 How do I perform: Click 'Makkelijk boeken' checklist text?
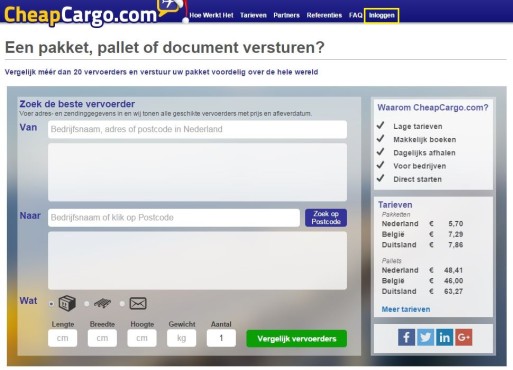click(x=424, y=140)
